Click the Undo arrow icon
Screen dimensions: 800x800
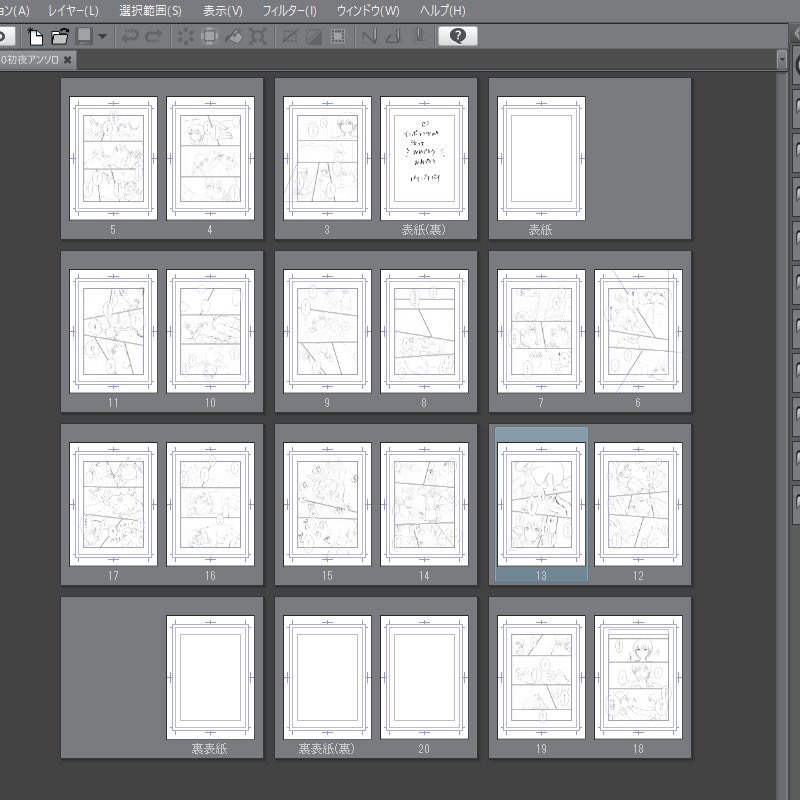130,36
